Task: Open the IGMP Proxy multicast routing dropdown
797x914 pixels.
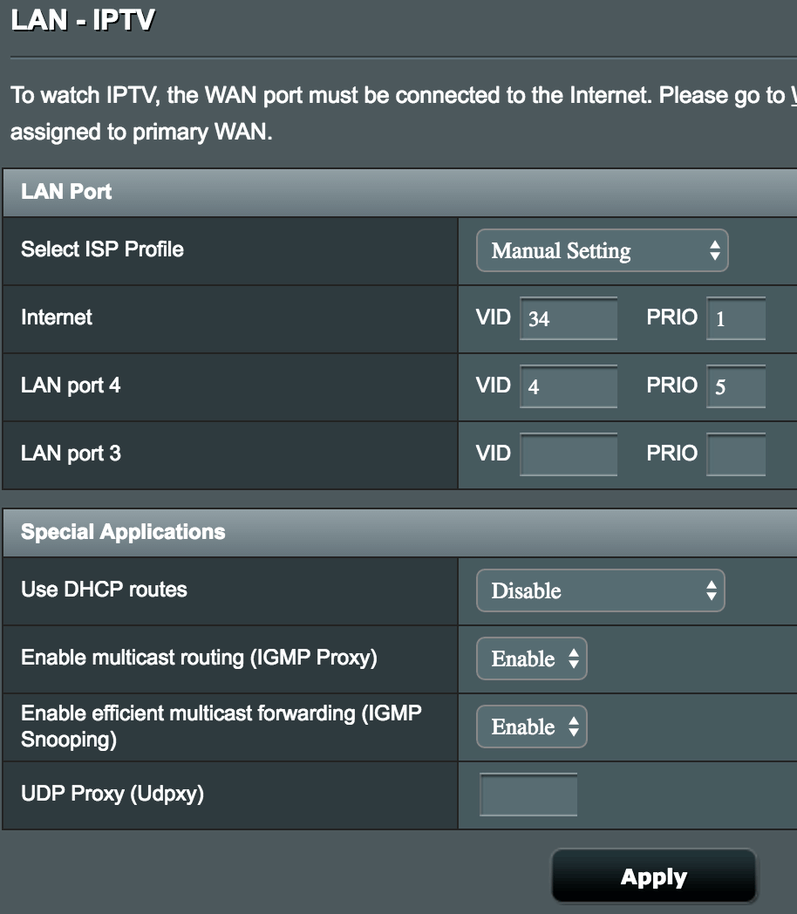Action: (x=531, y=658)
